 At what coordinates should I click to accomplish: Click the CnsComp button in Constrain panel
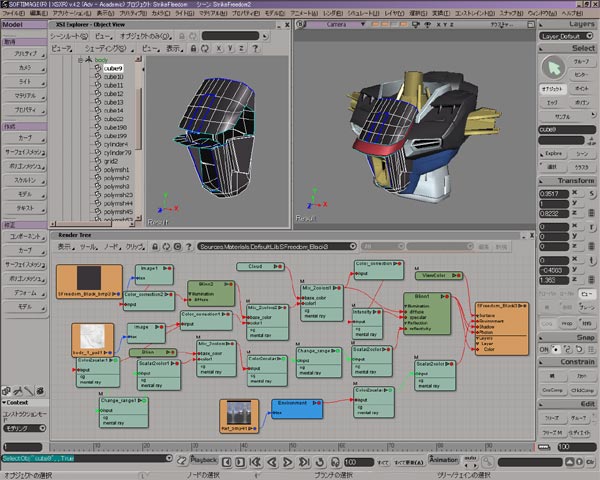coord(553,390)
